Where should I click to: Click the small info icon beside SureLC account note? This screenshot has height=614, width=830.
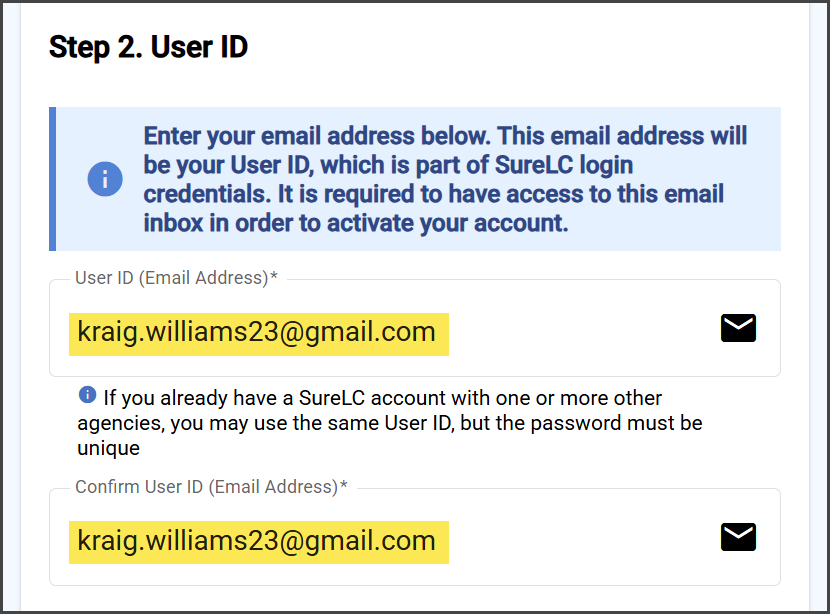coord(87,394)
